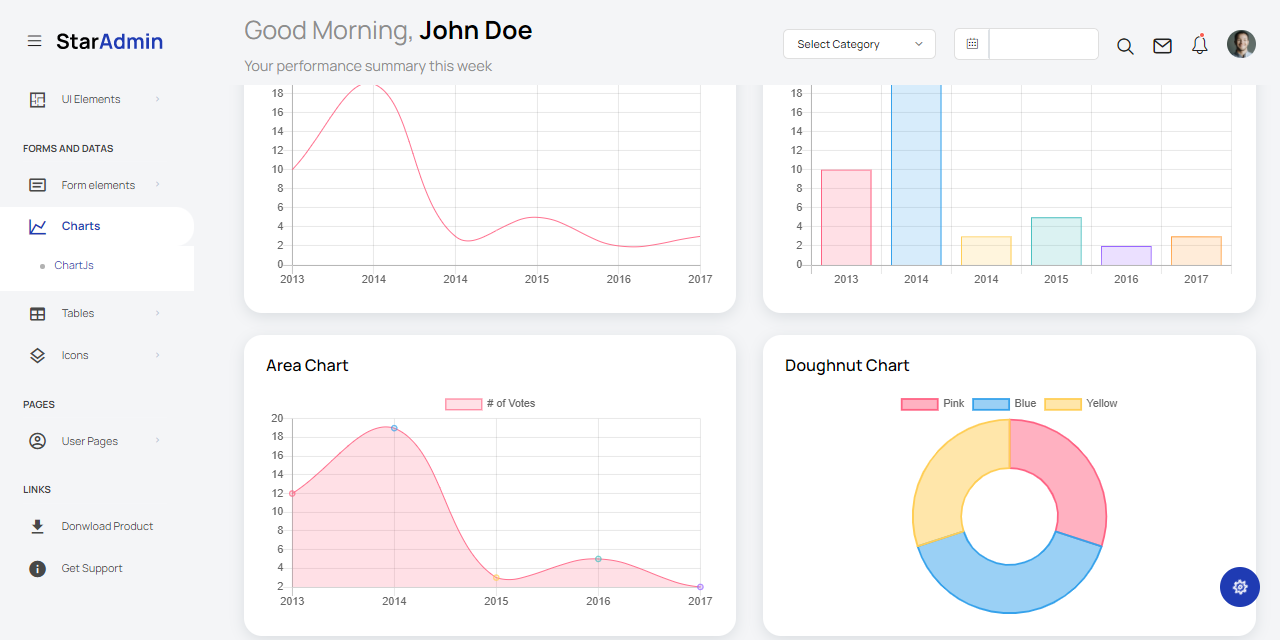Click the calendar icon next to date field
Screen dimensions: 1280x640
coord(970,44)
